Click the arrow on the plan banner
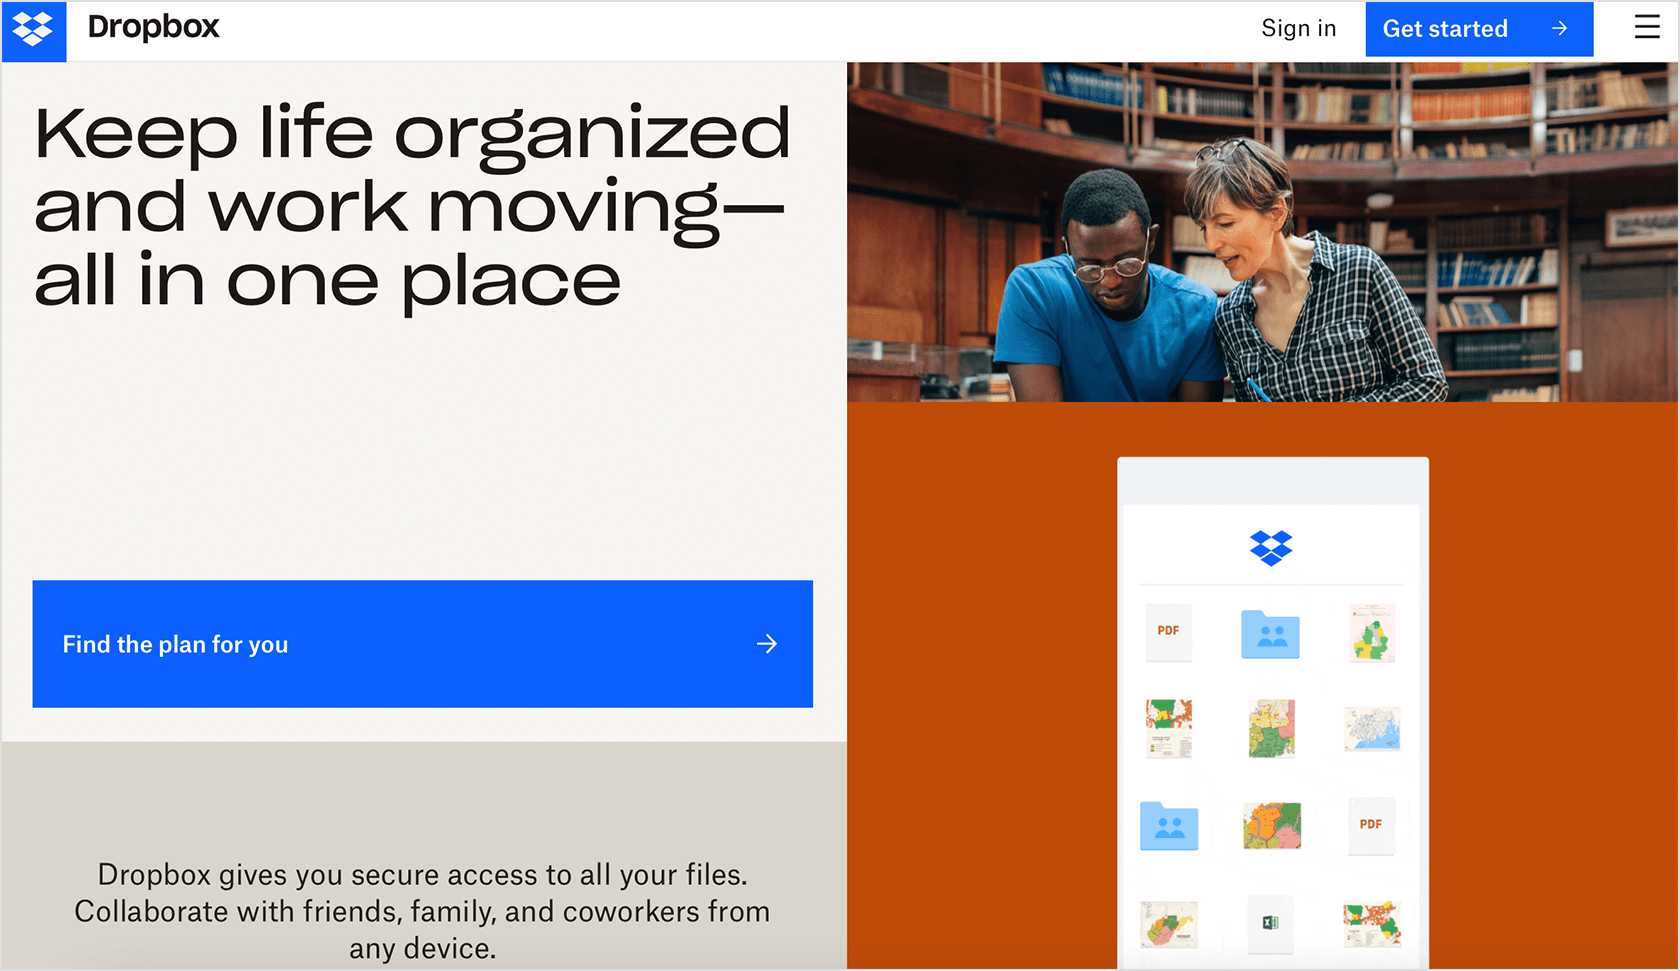This screenshot has width=1680, height=971. click(x=766, y=644)
